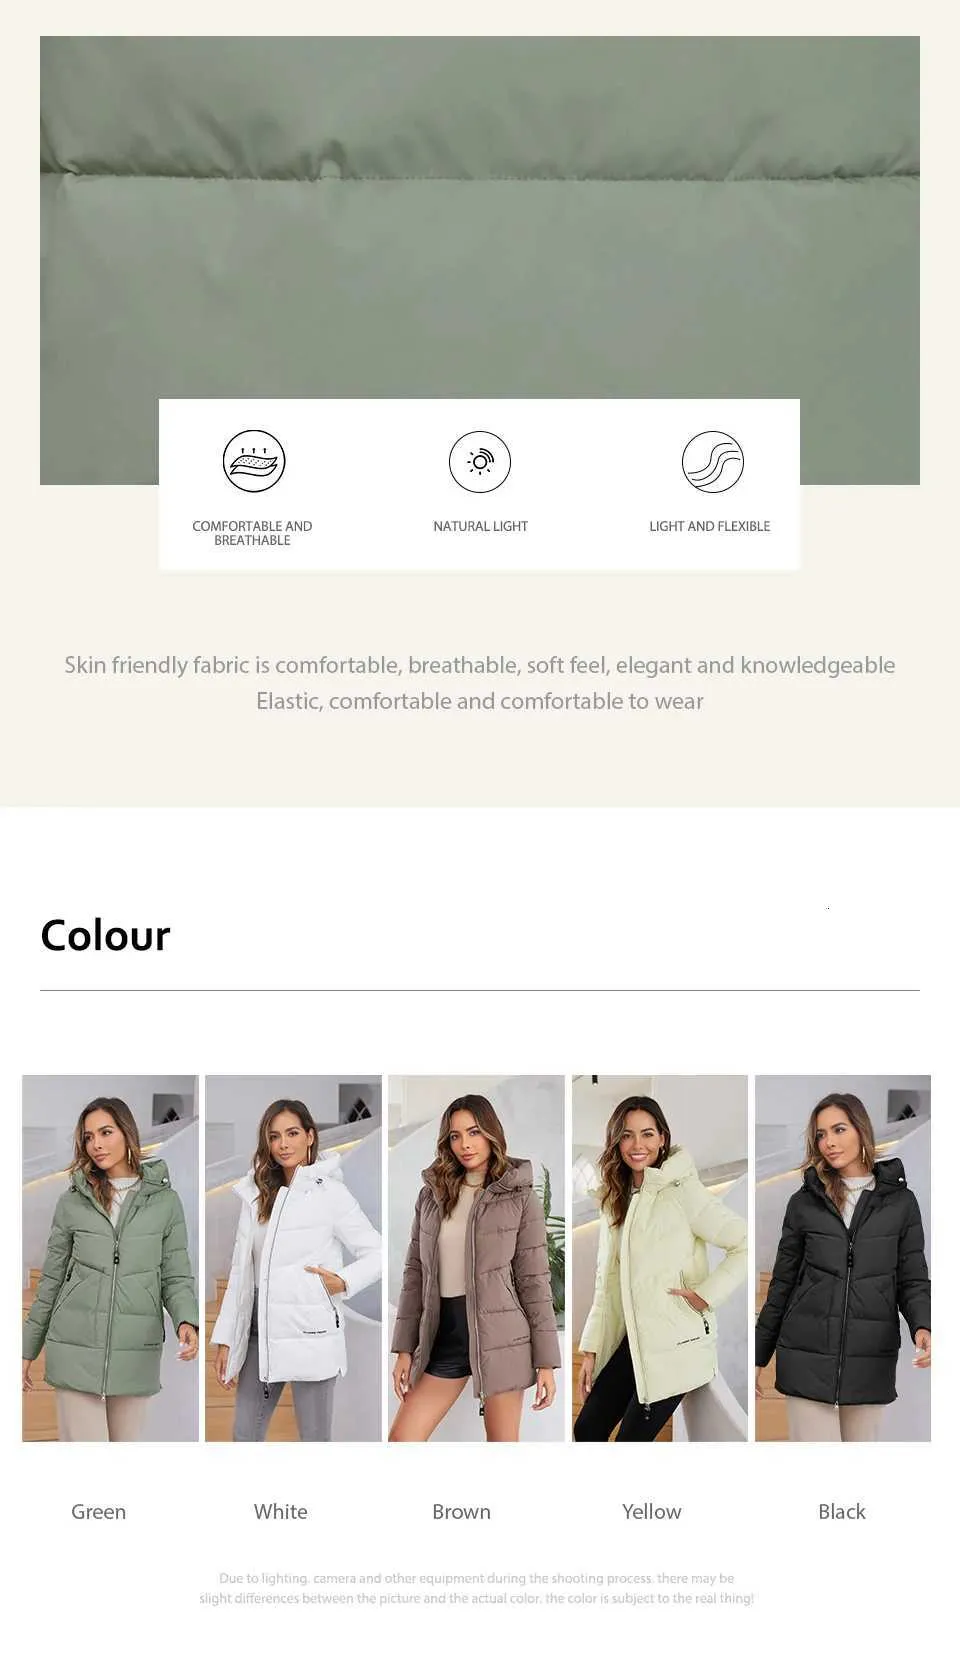Click the natural light sun icon
The image size is (960, 1662).
pyautogui.click(x=480, y=461)
